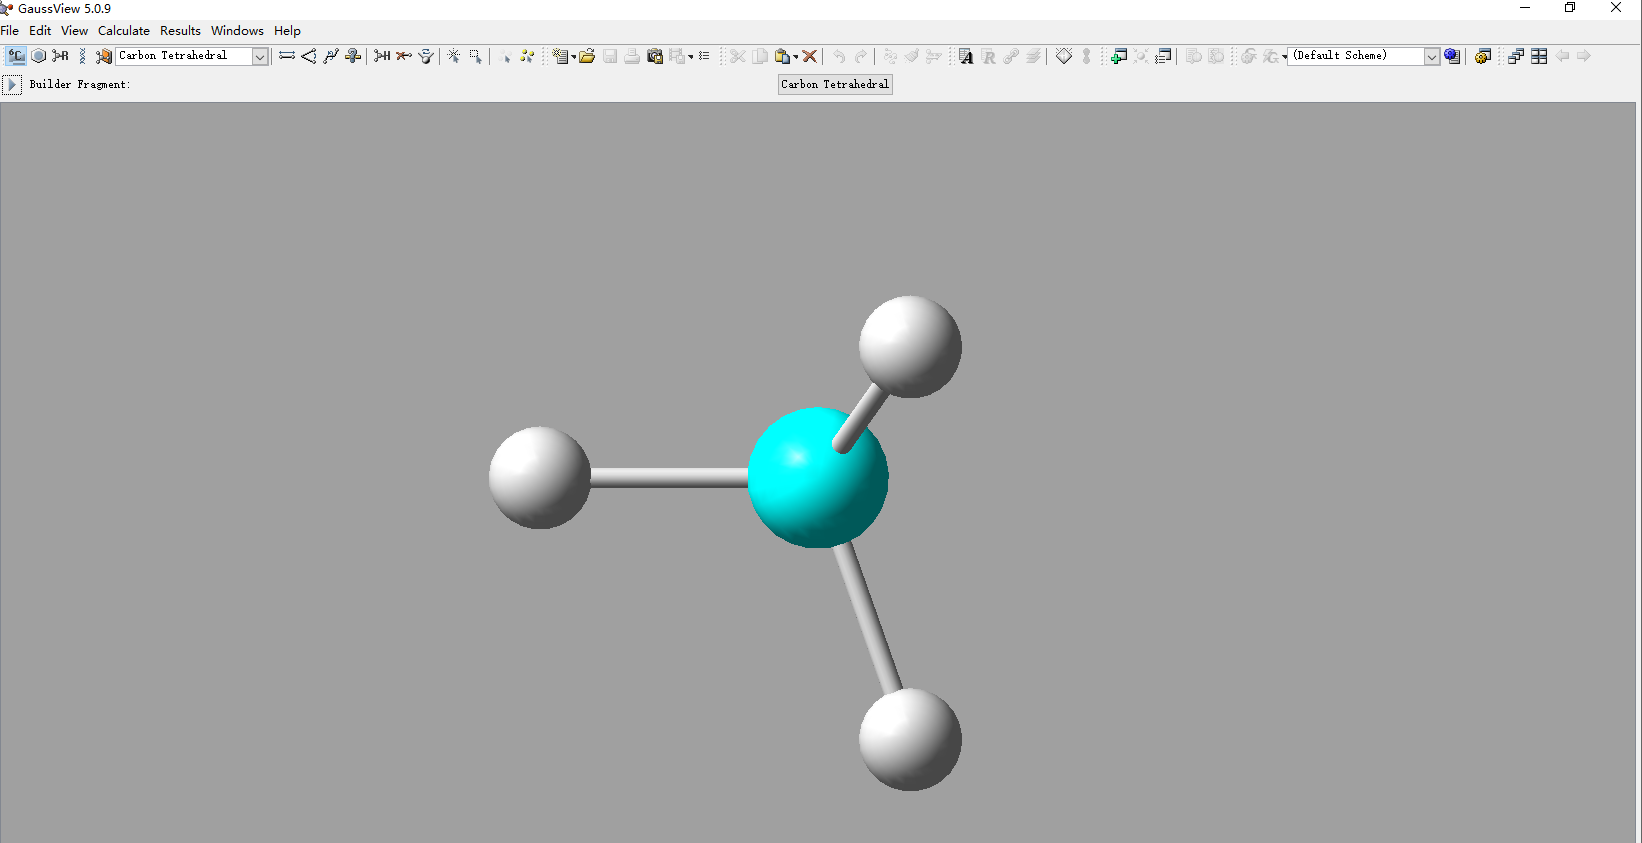Select the Ring Fragment tool

pos(39,56)
